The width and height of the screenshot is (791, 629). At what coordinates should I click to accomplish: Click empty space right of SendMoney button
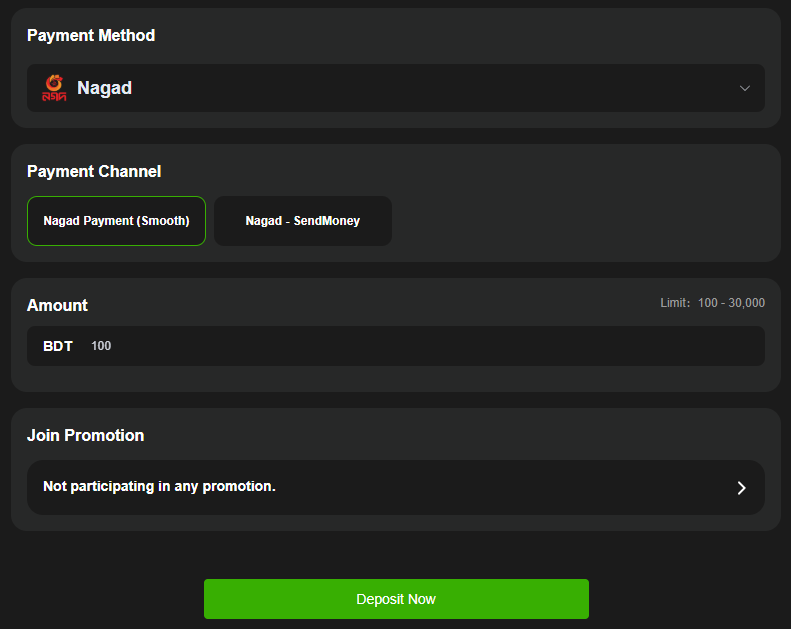pos(580,221)
